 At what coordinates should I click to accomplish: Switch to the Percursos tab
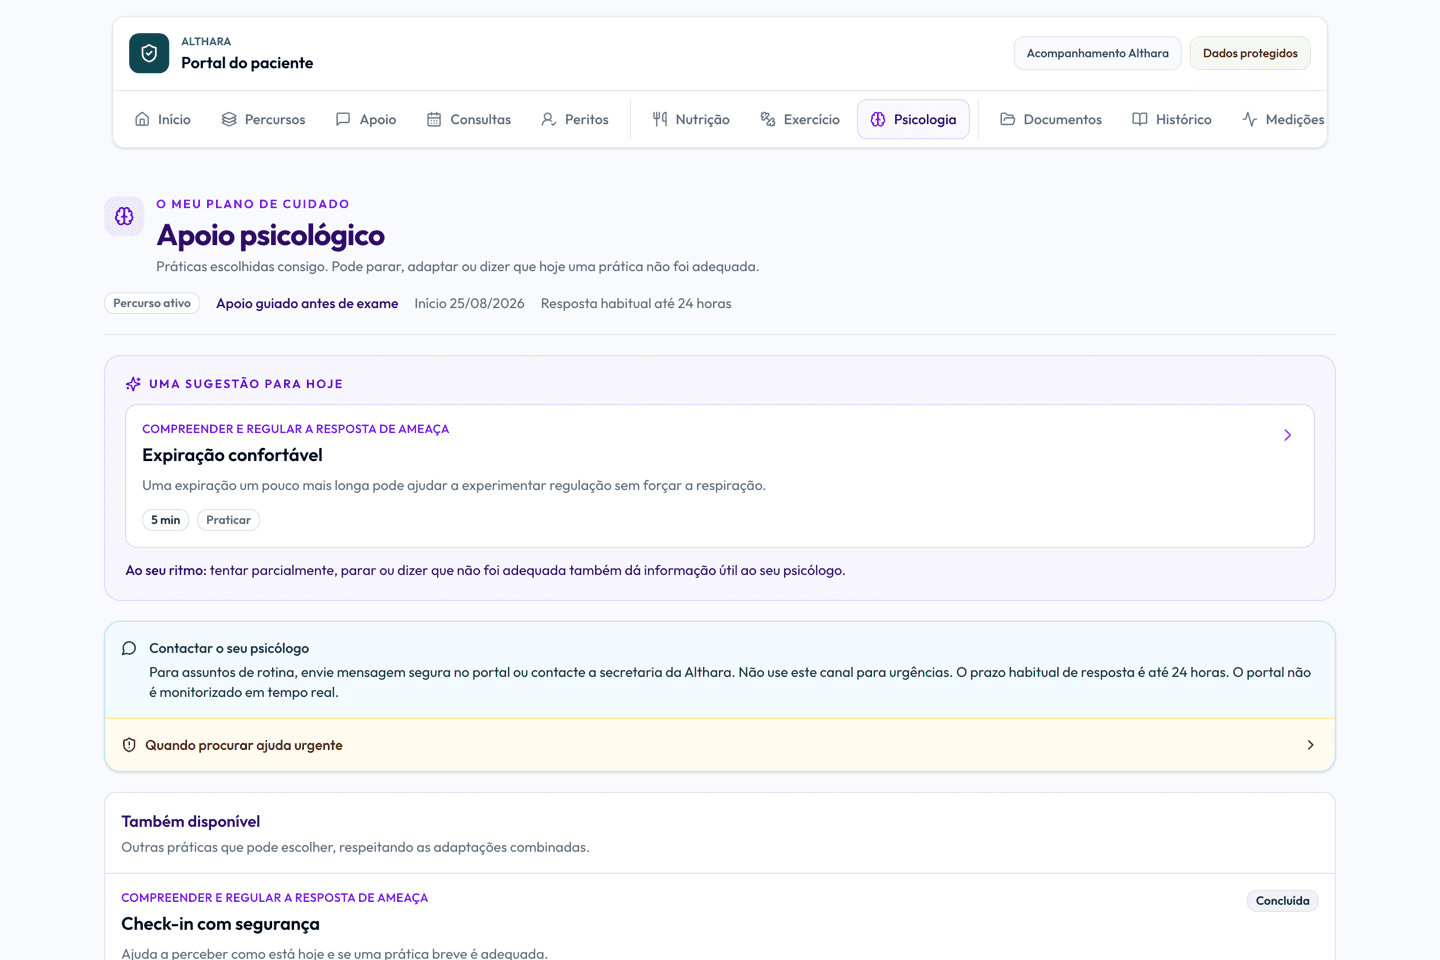(263, 119)
